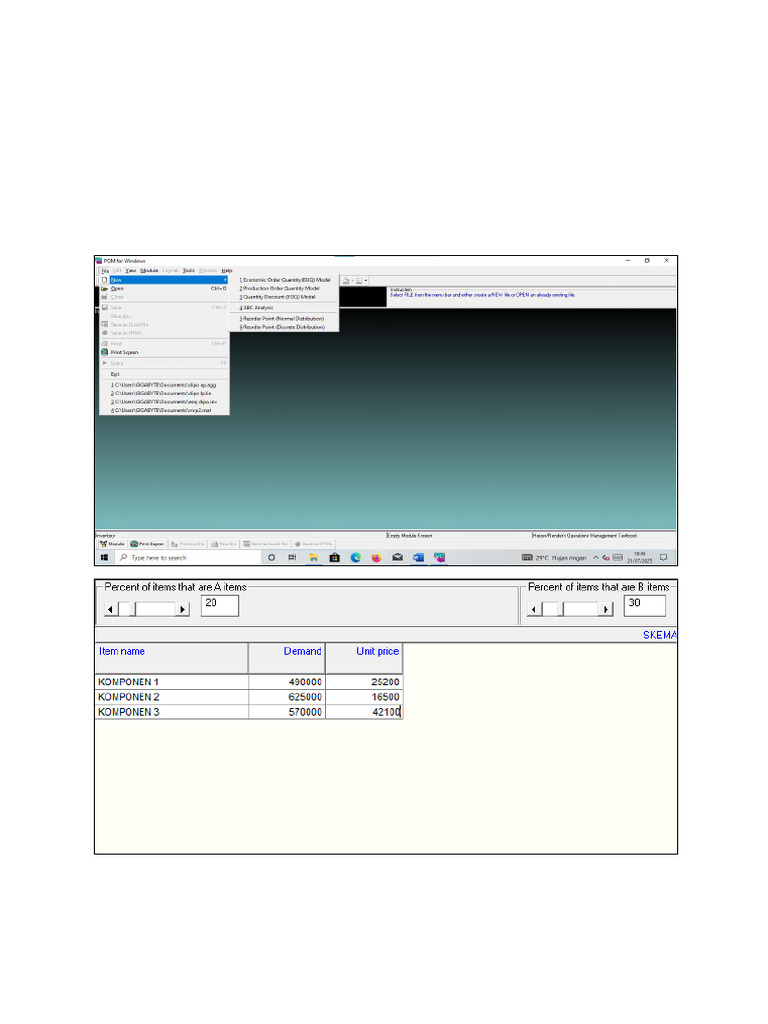Select the KOMPONEN 1 row name cell
Image resolution: width=768 pixels, height=1024 pixels.
pyautogui.click(x=171, y=682)
